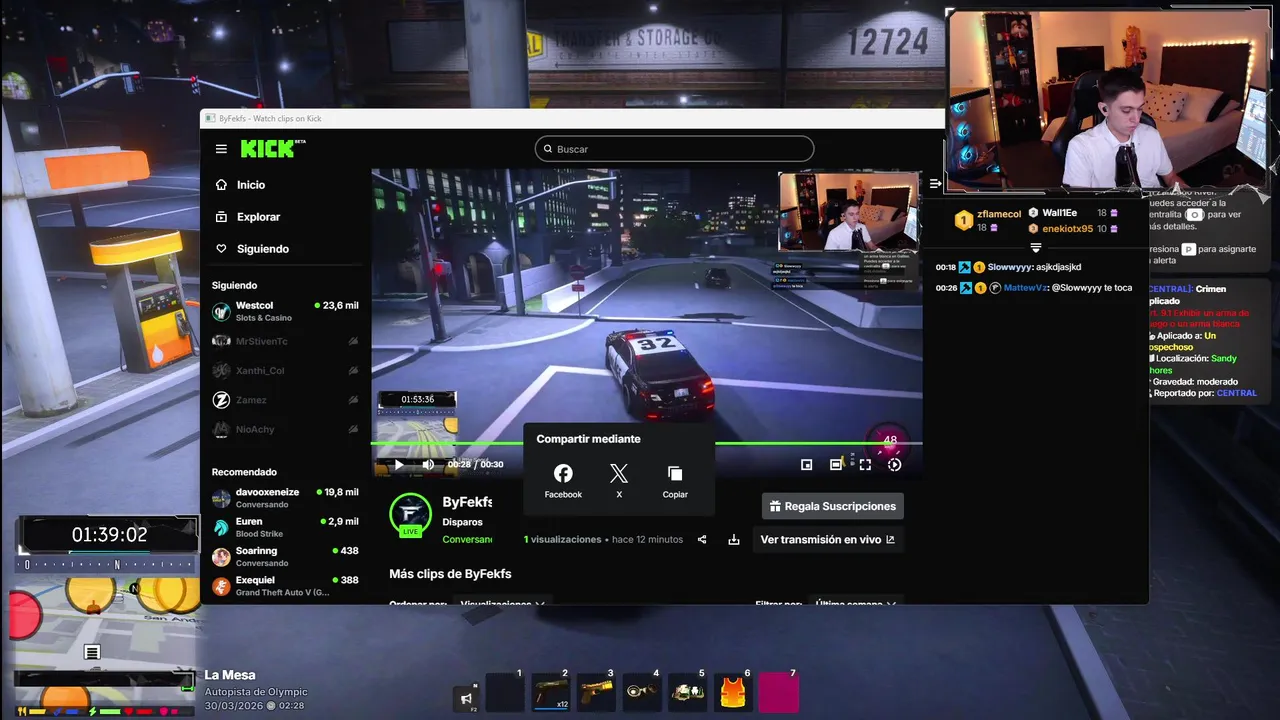1280x720 pixels.
Task: Collapse the chat panel with the arrow icon
Action: 935,183
